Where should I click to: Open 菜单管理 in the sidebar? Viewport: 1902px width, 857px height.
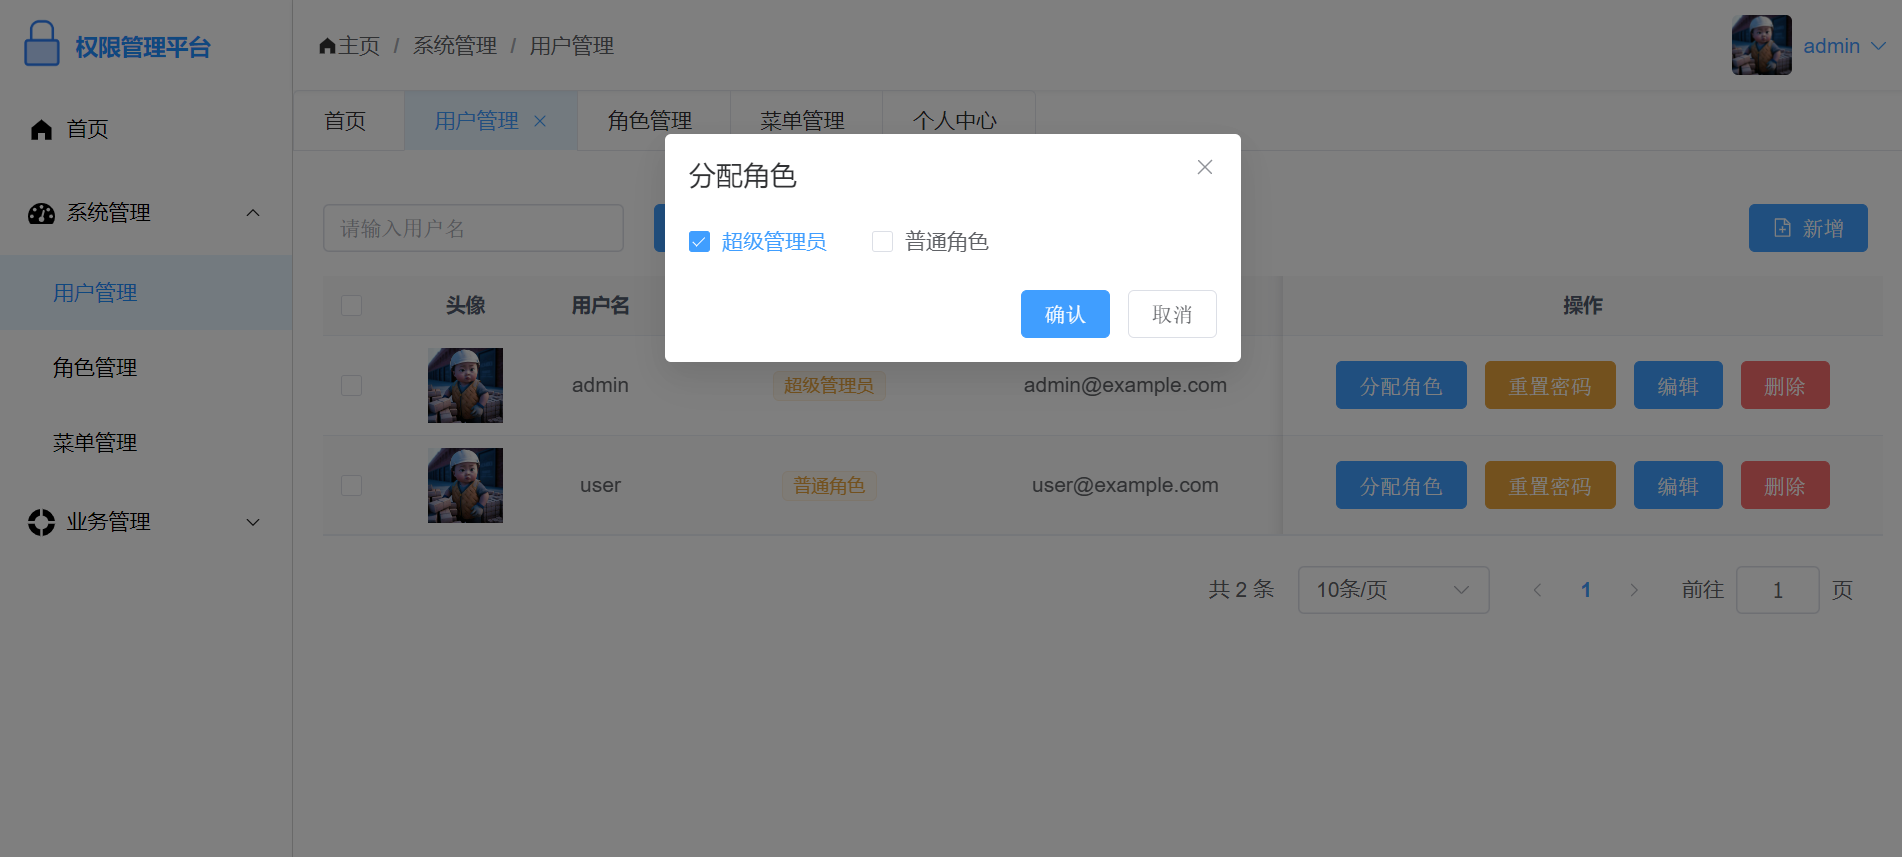pyautogui.click(x=95, y=443)
